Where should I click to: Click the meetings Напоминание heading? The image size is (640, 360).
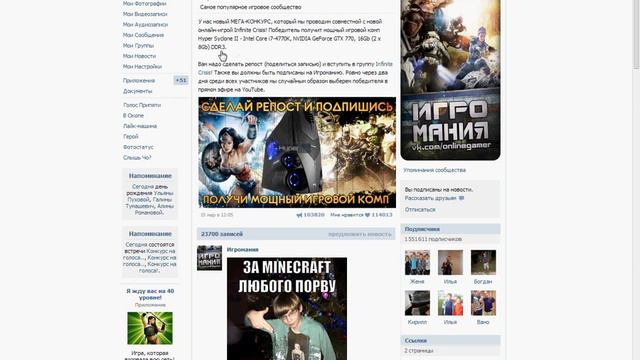(x=150, y=234)
